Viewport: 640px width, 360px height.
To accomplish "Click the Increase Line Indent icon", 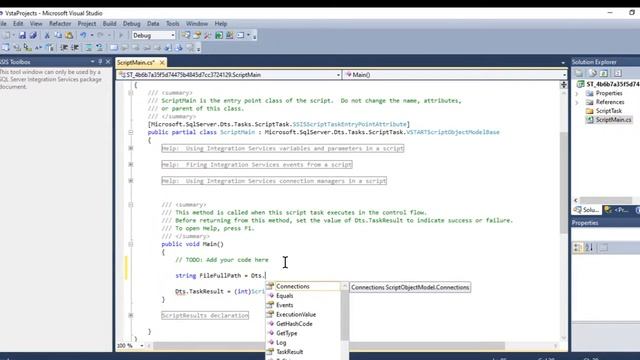I will pyautogui.click(x=75, y=48).
